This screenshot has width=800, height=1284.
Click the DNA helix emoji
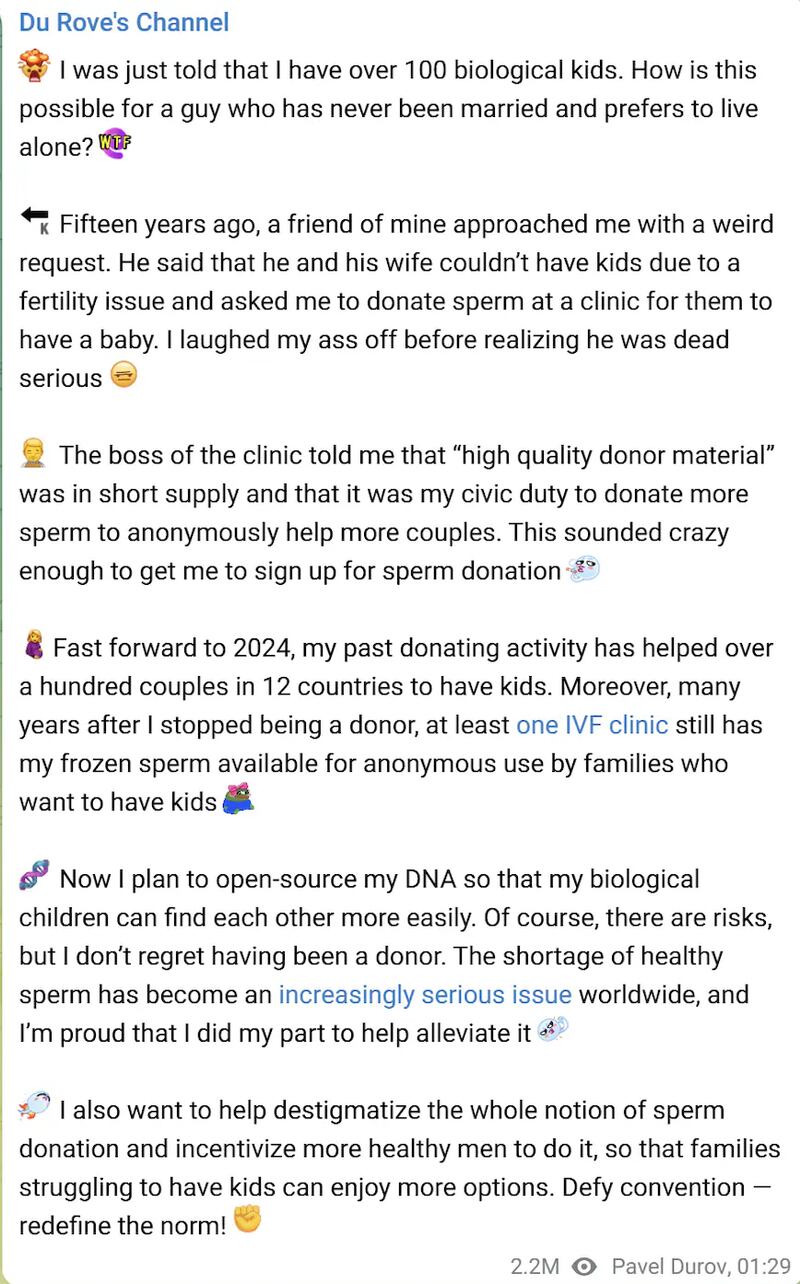[x=34, y=878]
